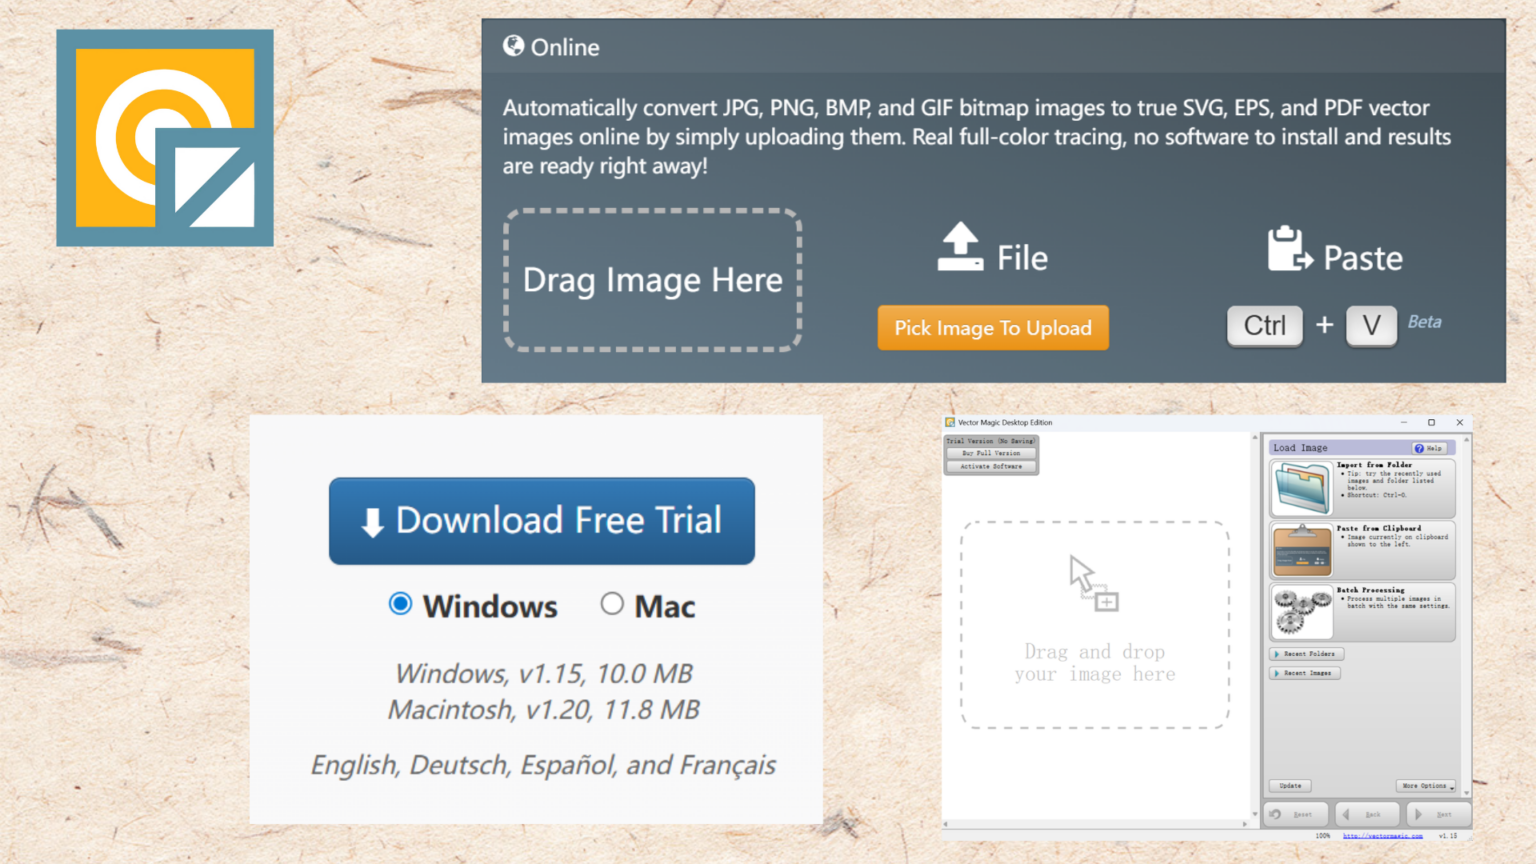Click the Import from Folder icon
The height and width of the screenshot is (864, 1536).
1301,489
